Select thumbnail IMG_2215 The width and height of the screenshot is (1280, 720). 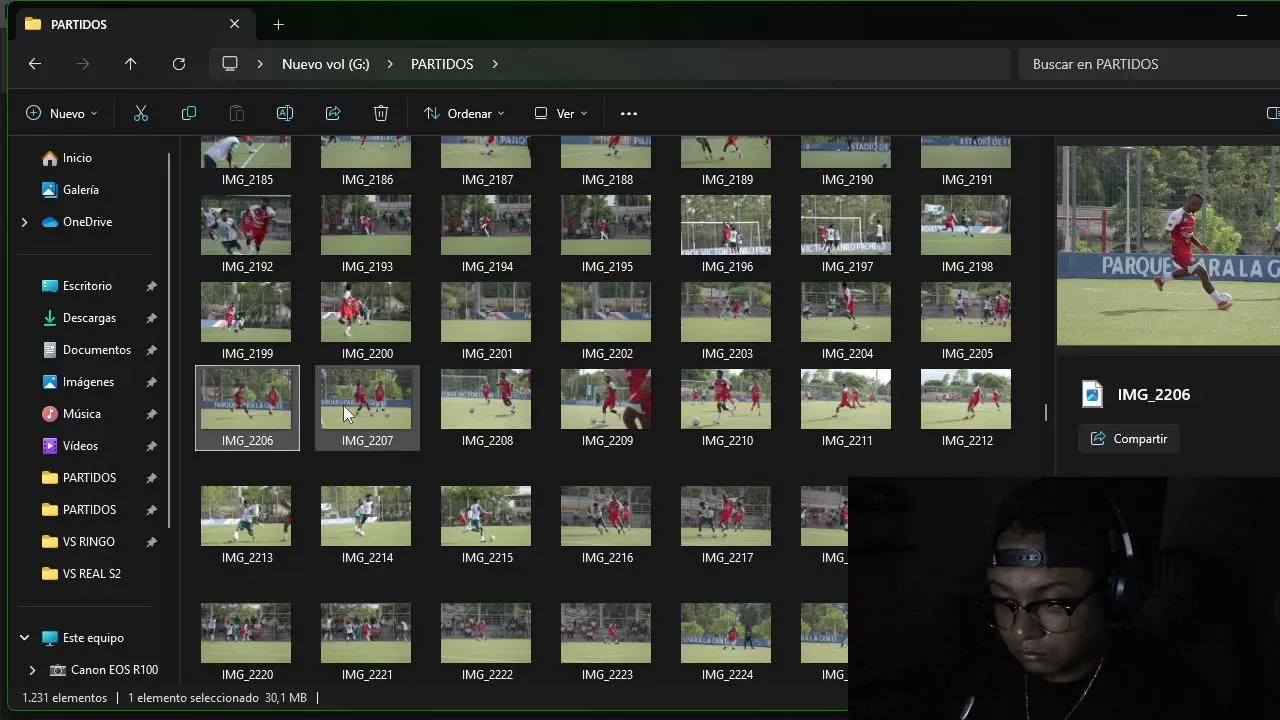pos(487,525)
